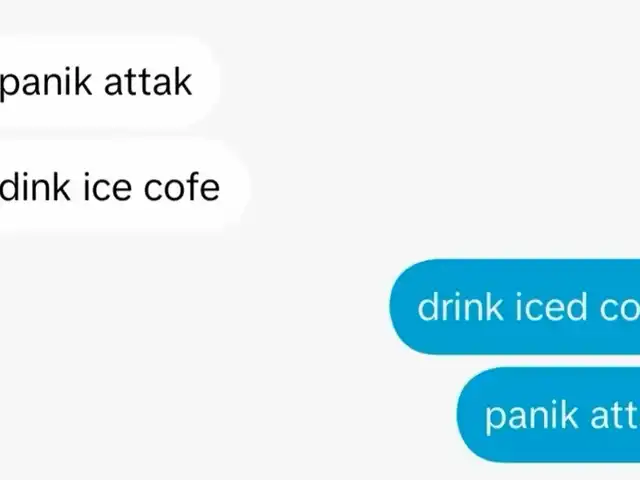The width and height of the screenshot is (640, 480).
Task: Click the word 'dink' in the received message
Action: 35,186
